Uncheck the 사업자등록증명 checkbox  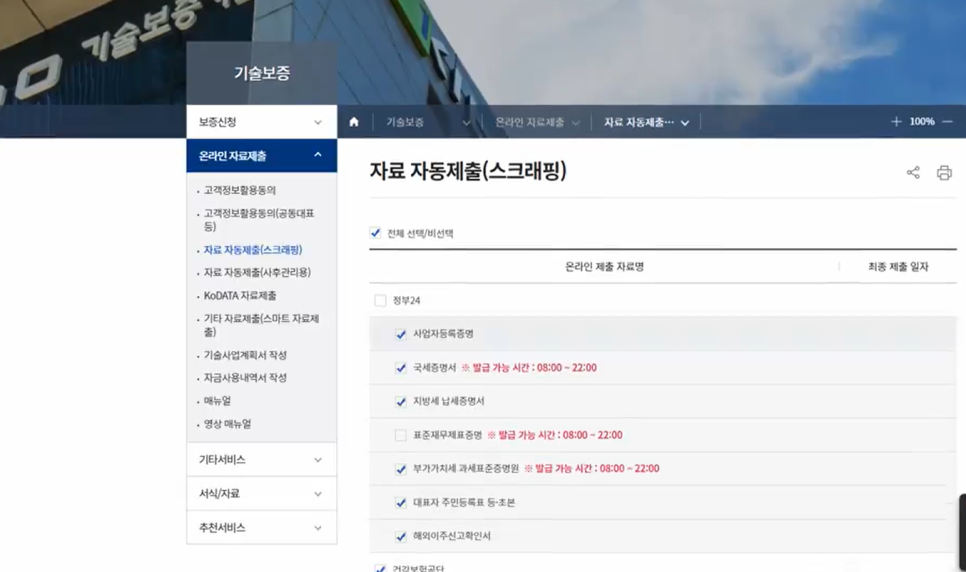(401, 334)
